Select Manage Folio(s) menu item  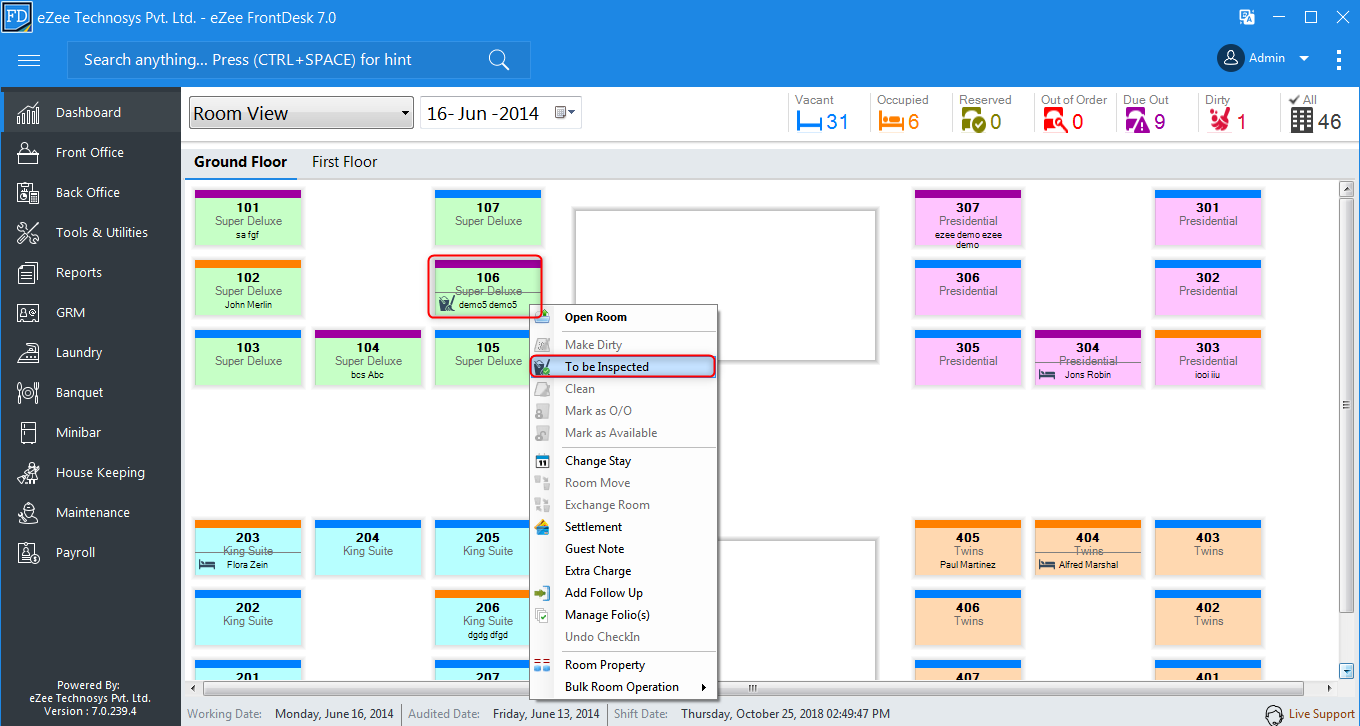pyautogui.click(x=623, y=615)
